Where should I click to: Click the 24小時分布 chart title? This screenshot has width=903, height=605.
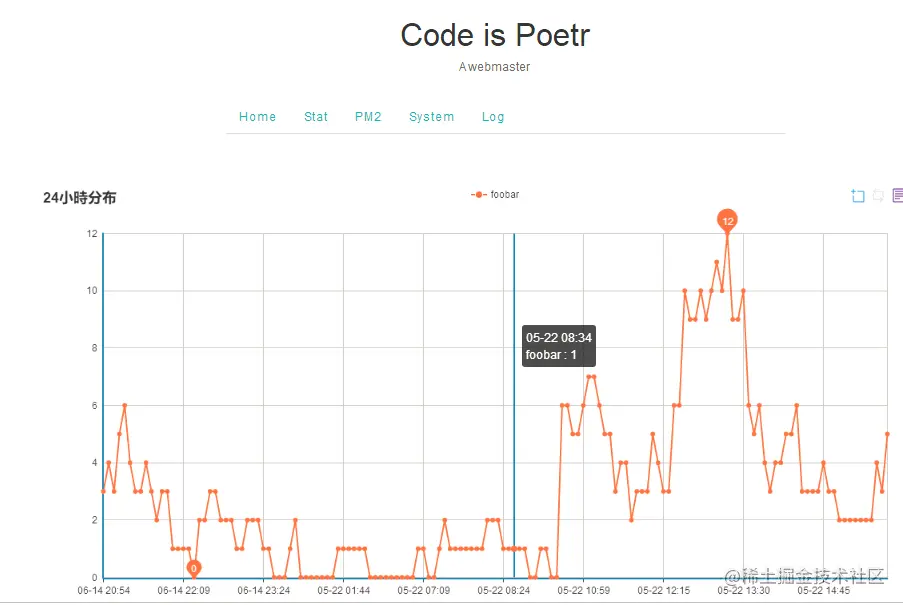click(x=79, y=198)
